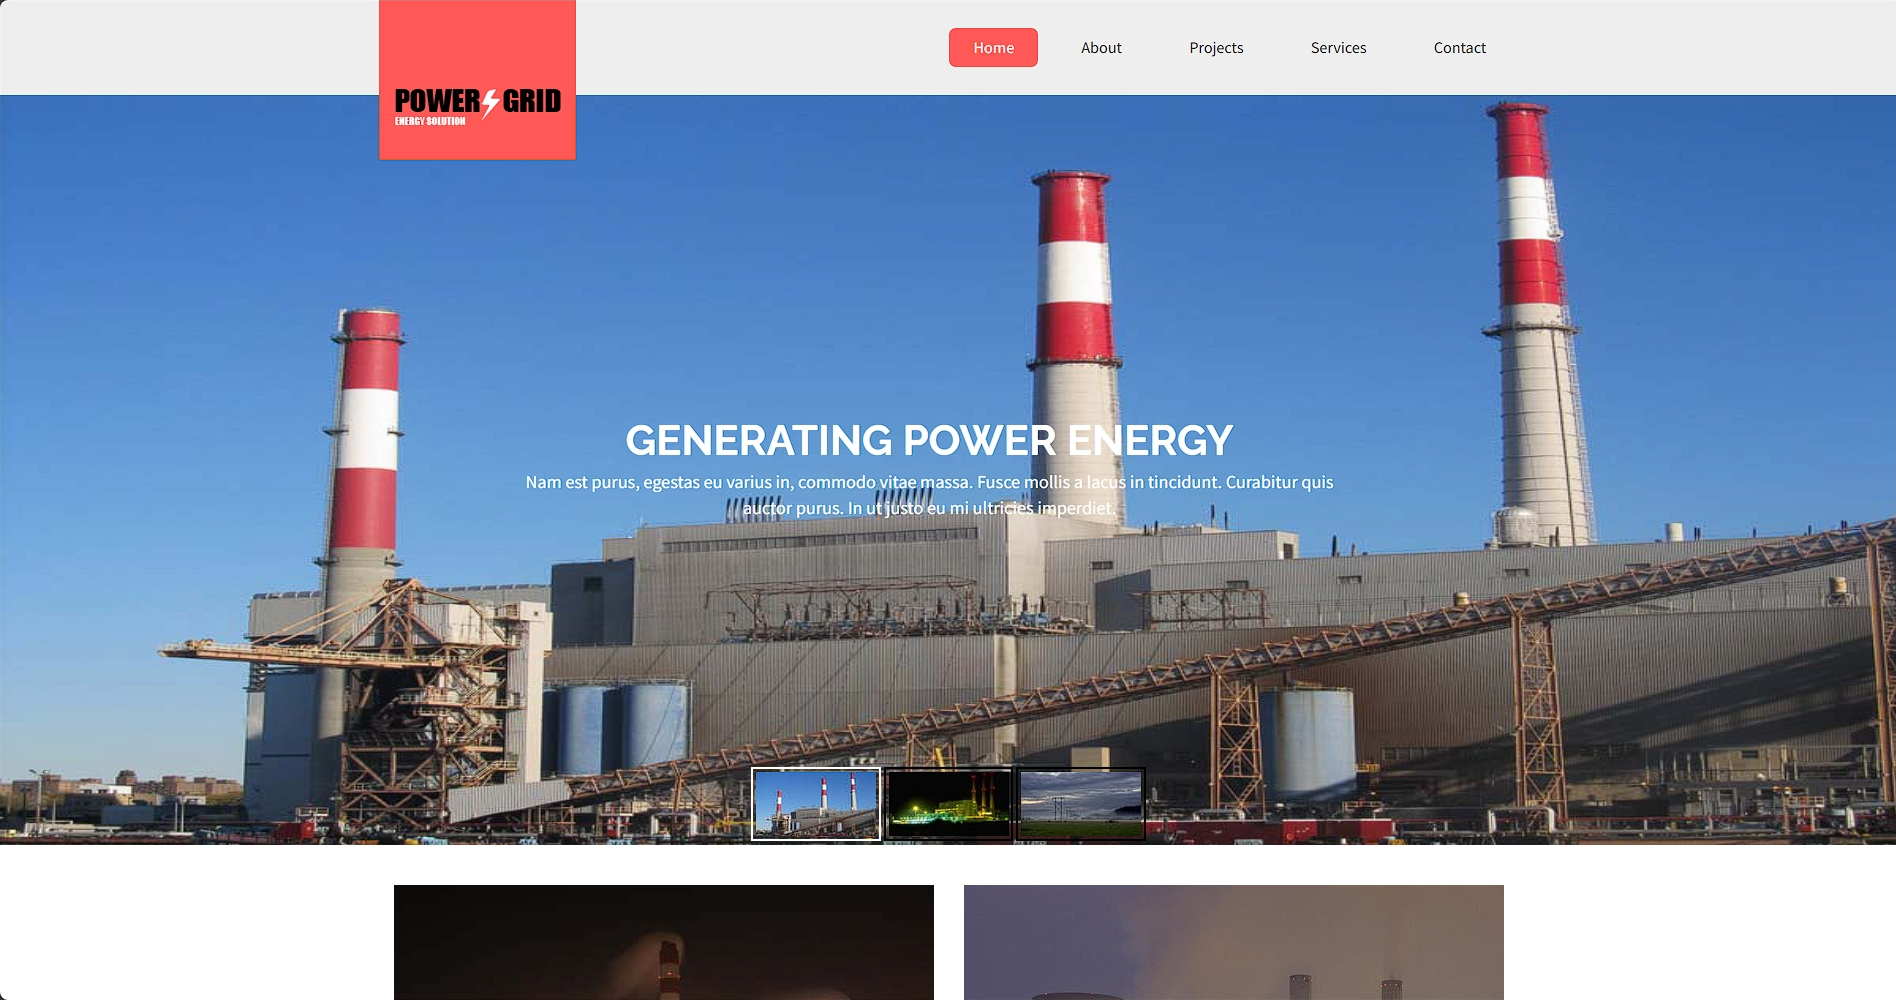Navigate to the Services page

(1338, 48)
